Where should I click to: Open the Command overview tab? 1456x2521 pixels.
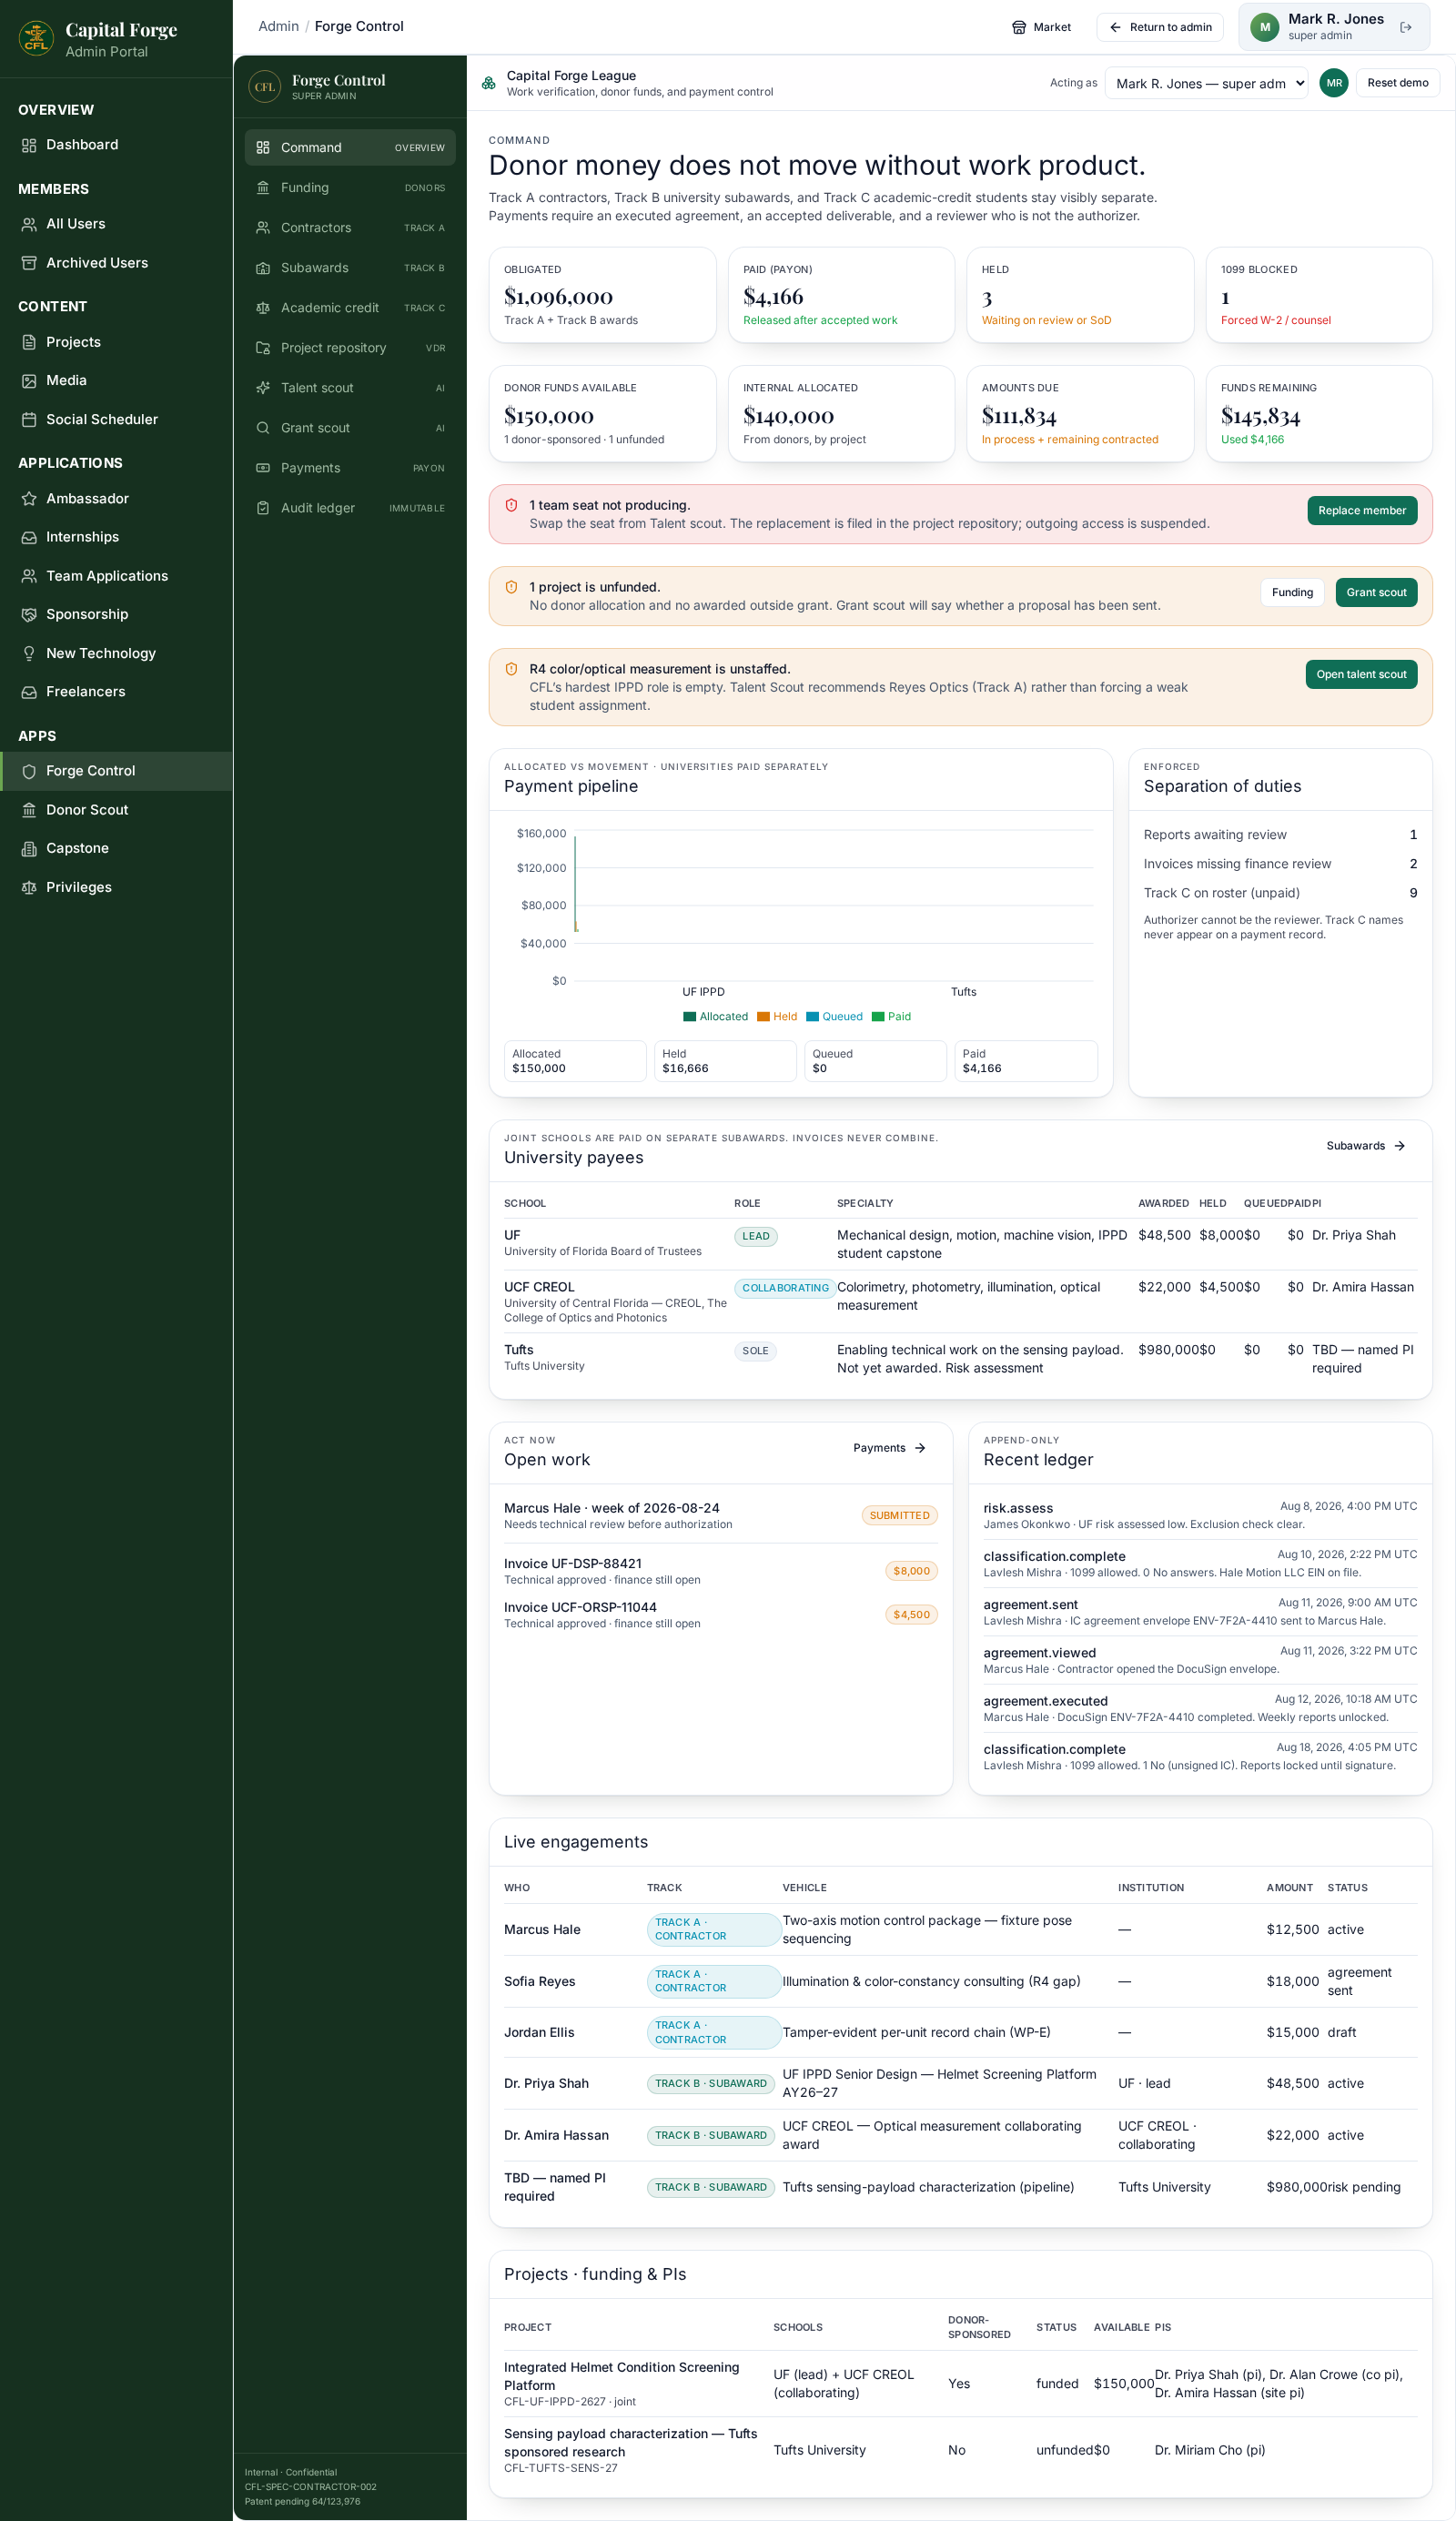pos(350,148)
